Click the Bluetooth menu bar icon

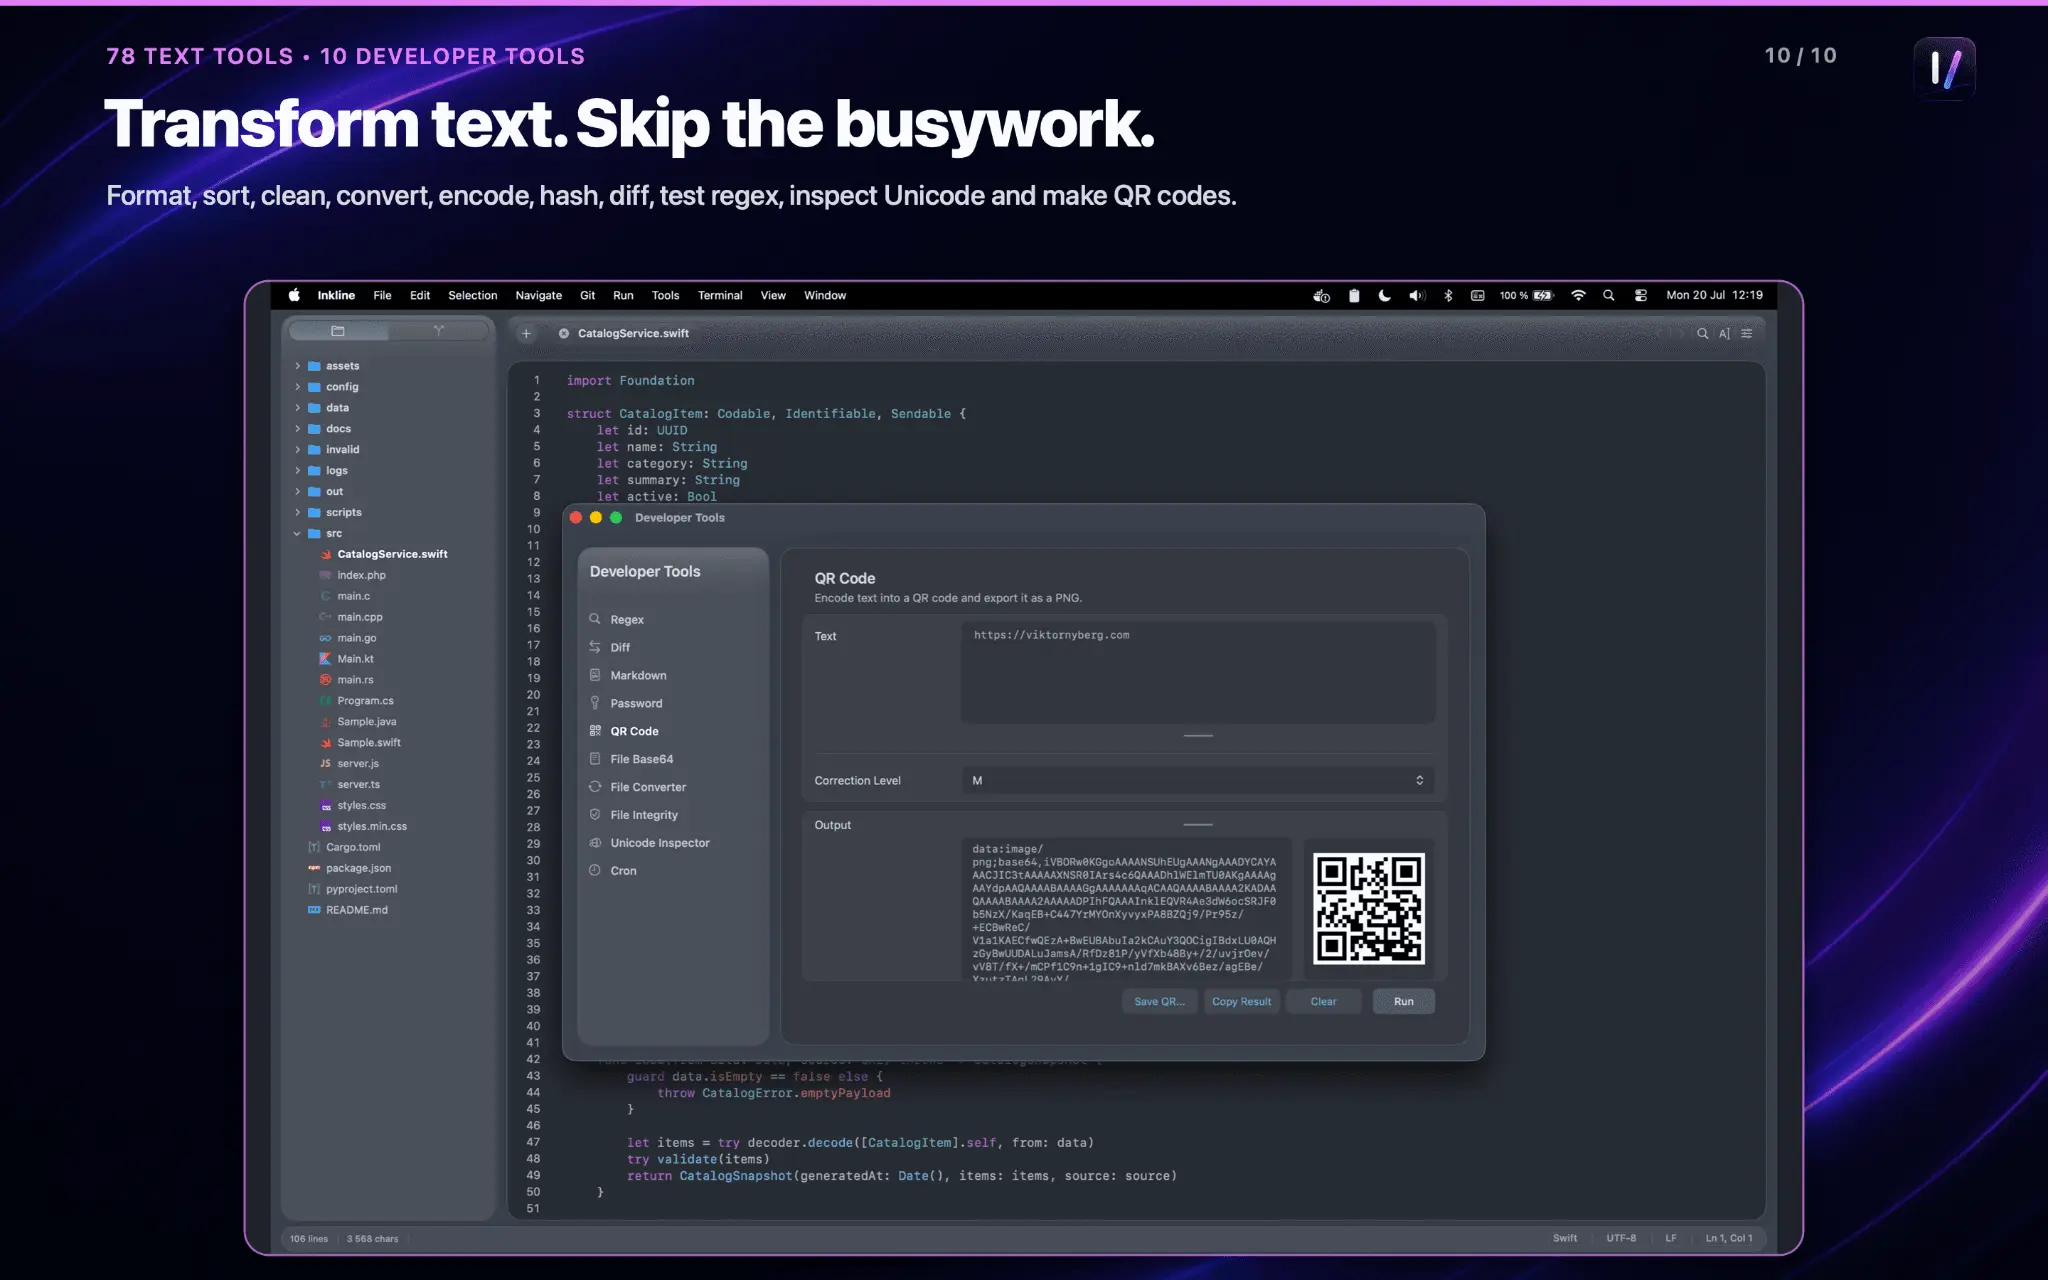1448,296
